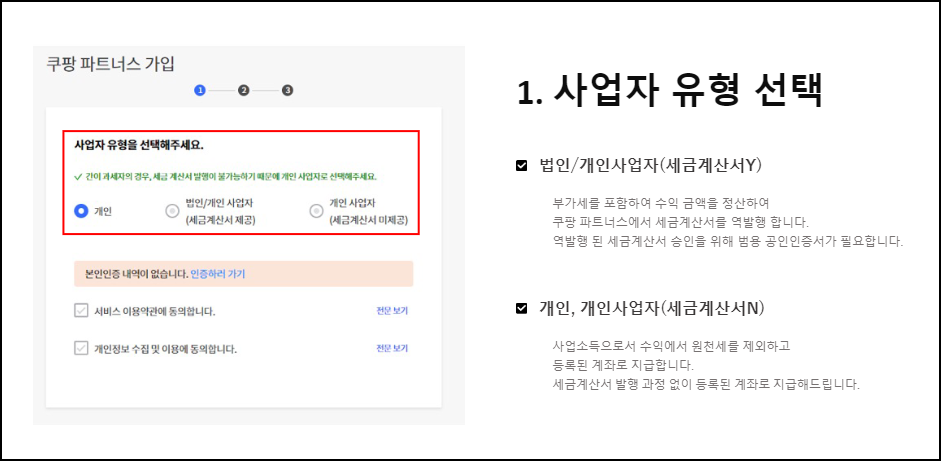Click line 범용 공인인증서가 필요합니다
941x461 pixels.
[728, 242]
